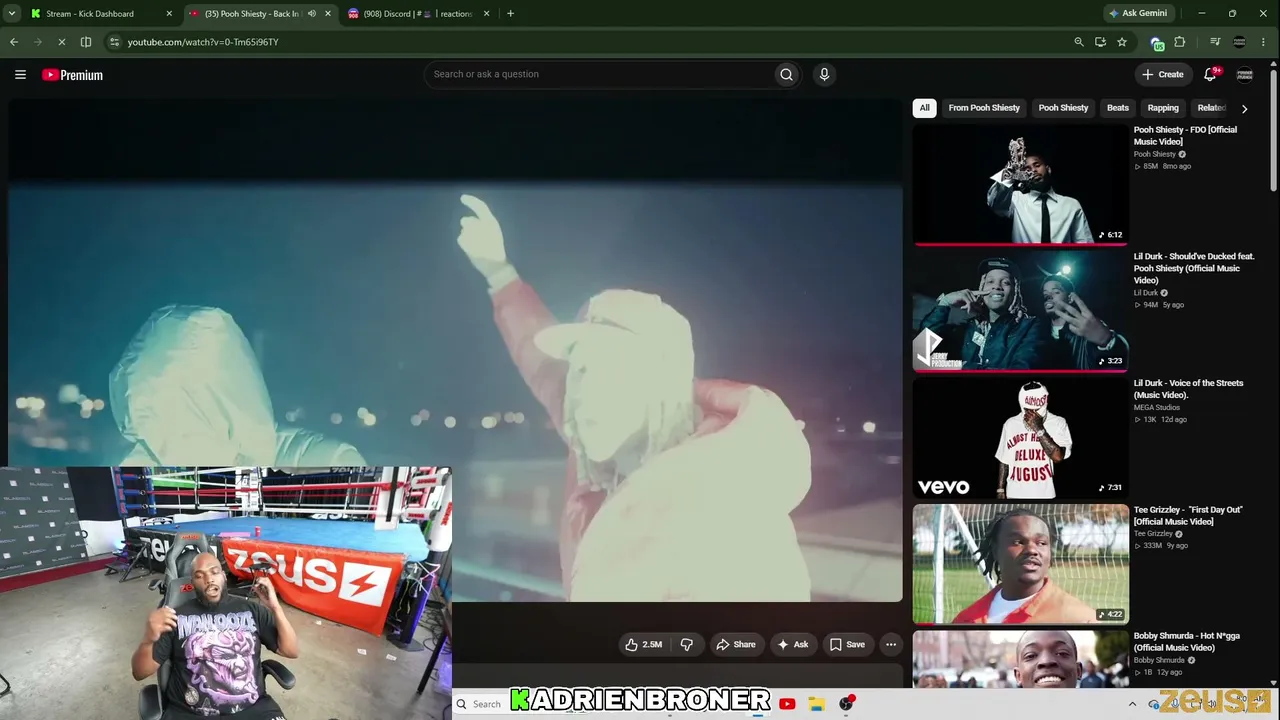Open the tab search dropdown arrow
Image resolution: width=1280 pixels, height=720 pixels.
tap(12, 14)
